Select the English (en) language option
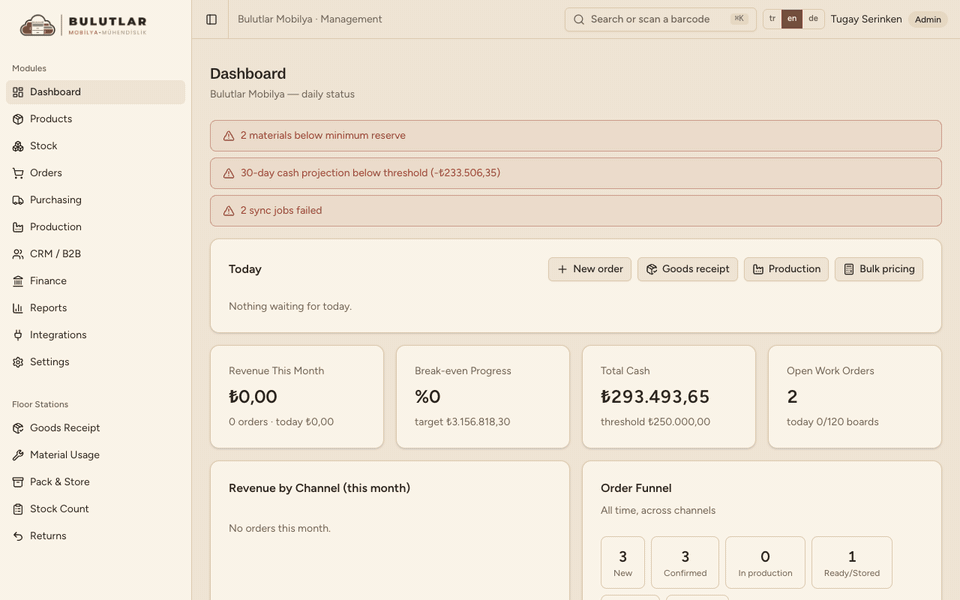 pyautogui.click(x=792, y=19)
